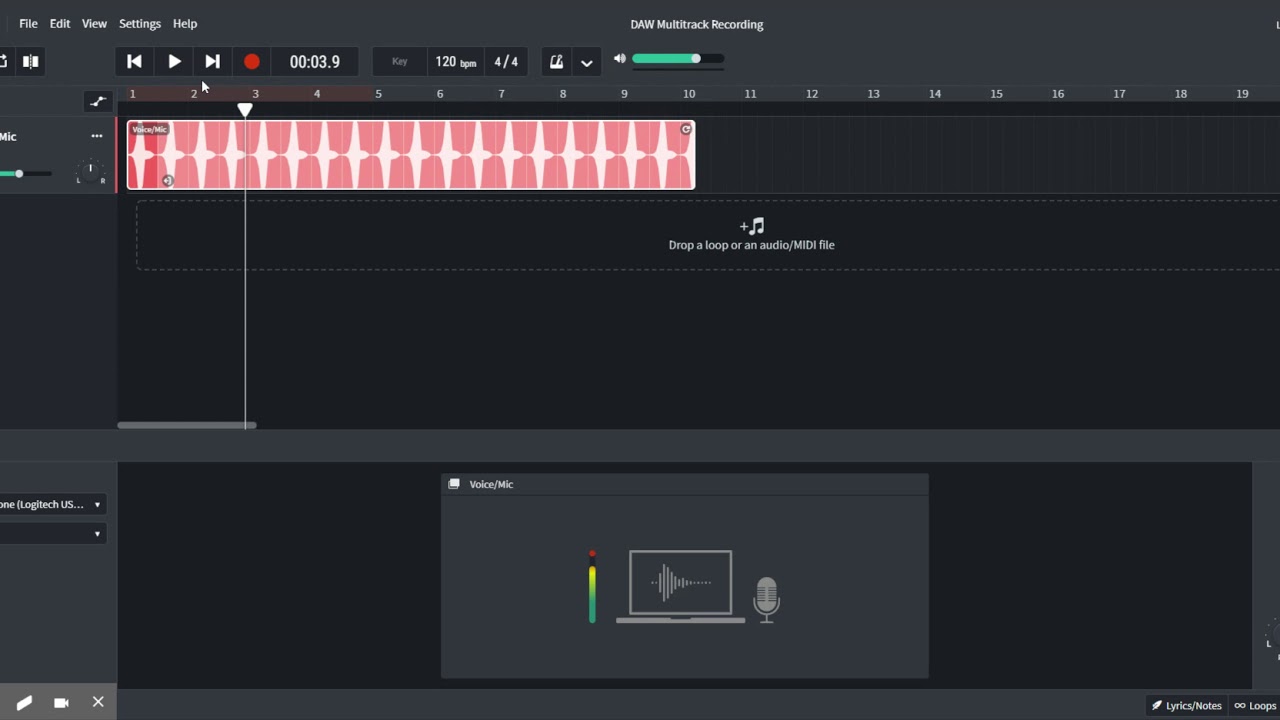Click the Voice/Mic panel title
Screen dimensions: 1280x720
[x=491, y=484]
